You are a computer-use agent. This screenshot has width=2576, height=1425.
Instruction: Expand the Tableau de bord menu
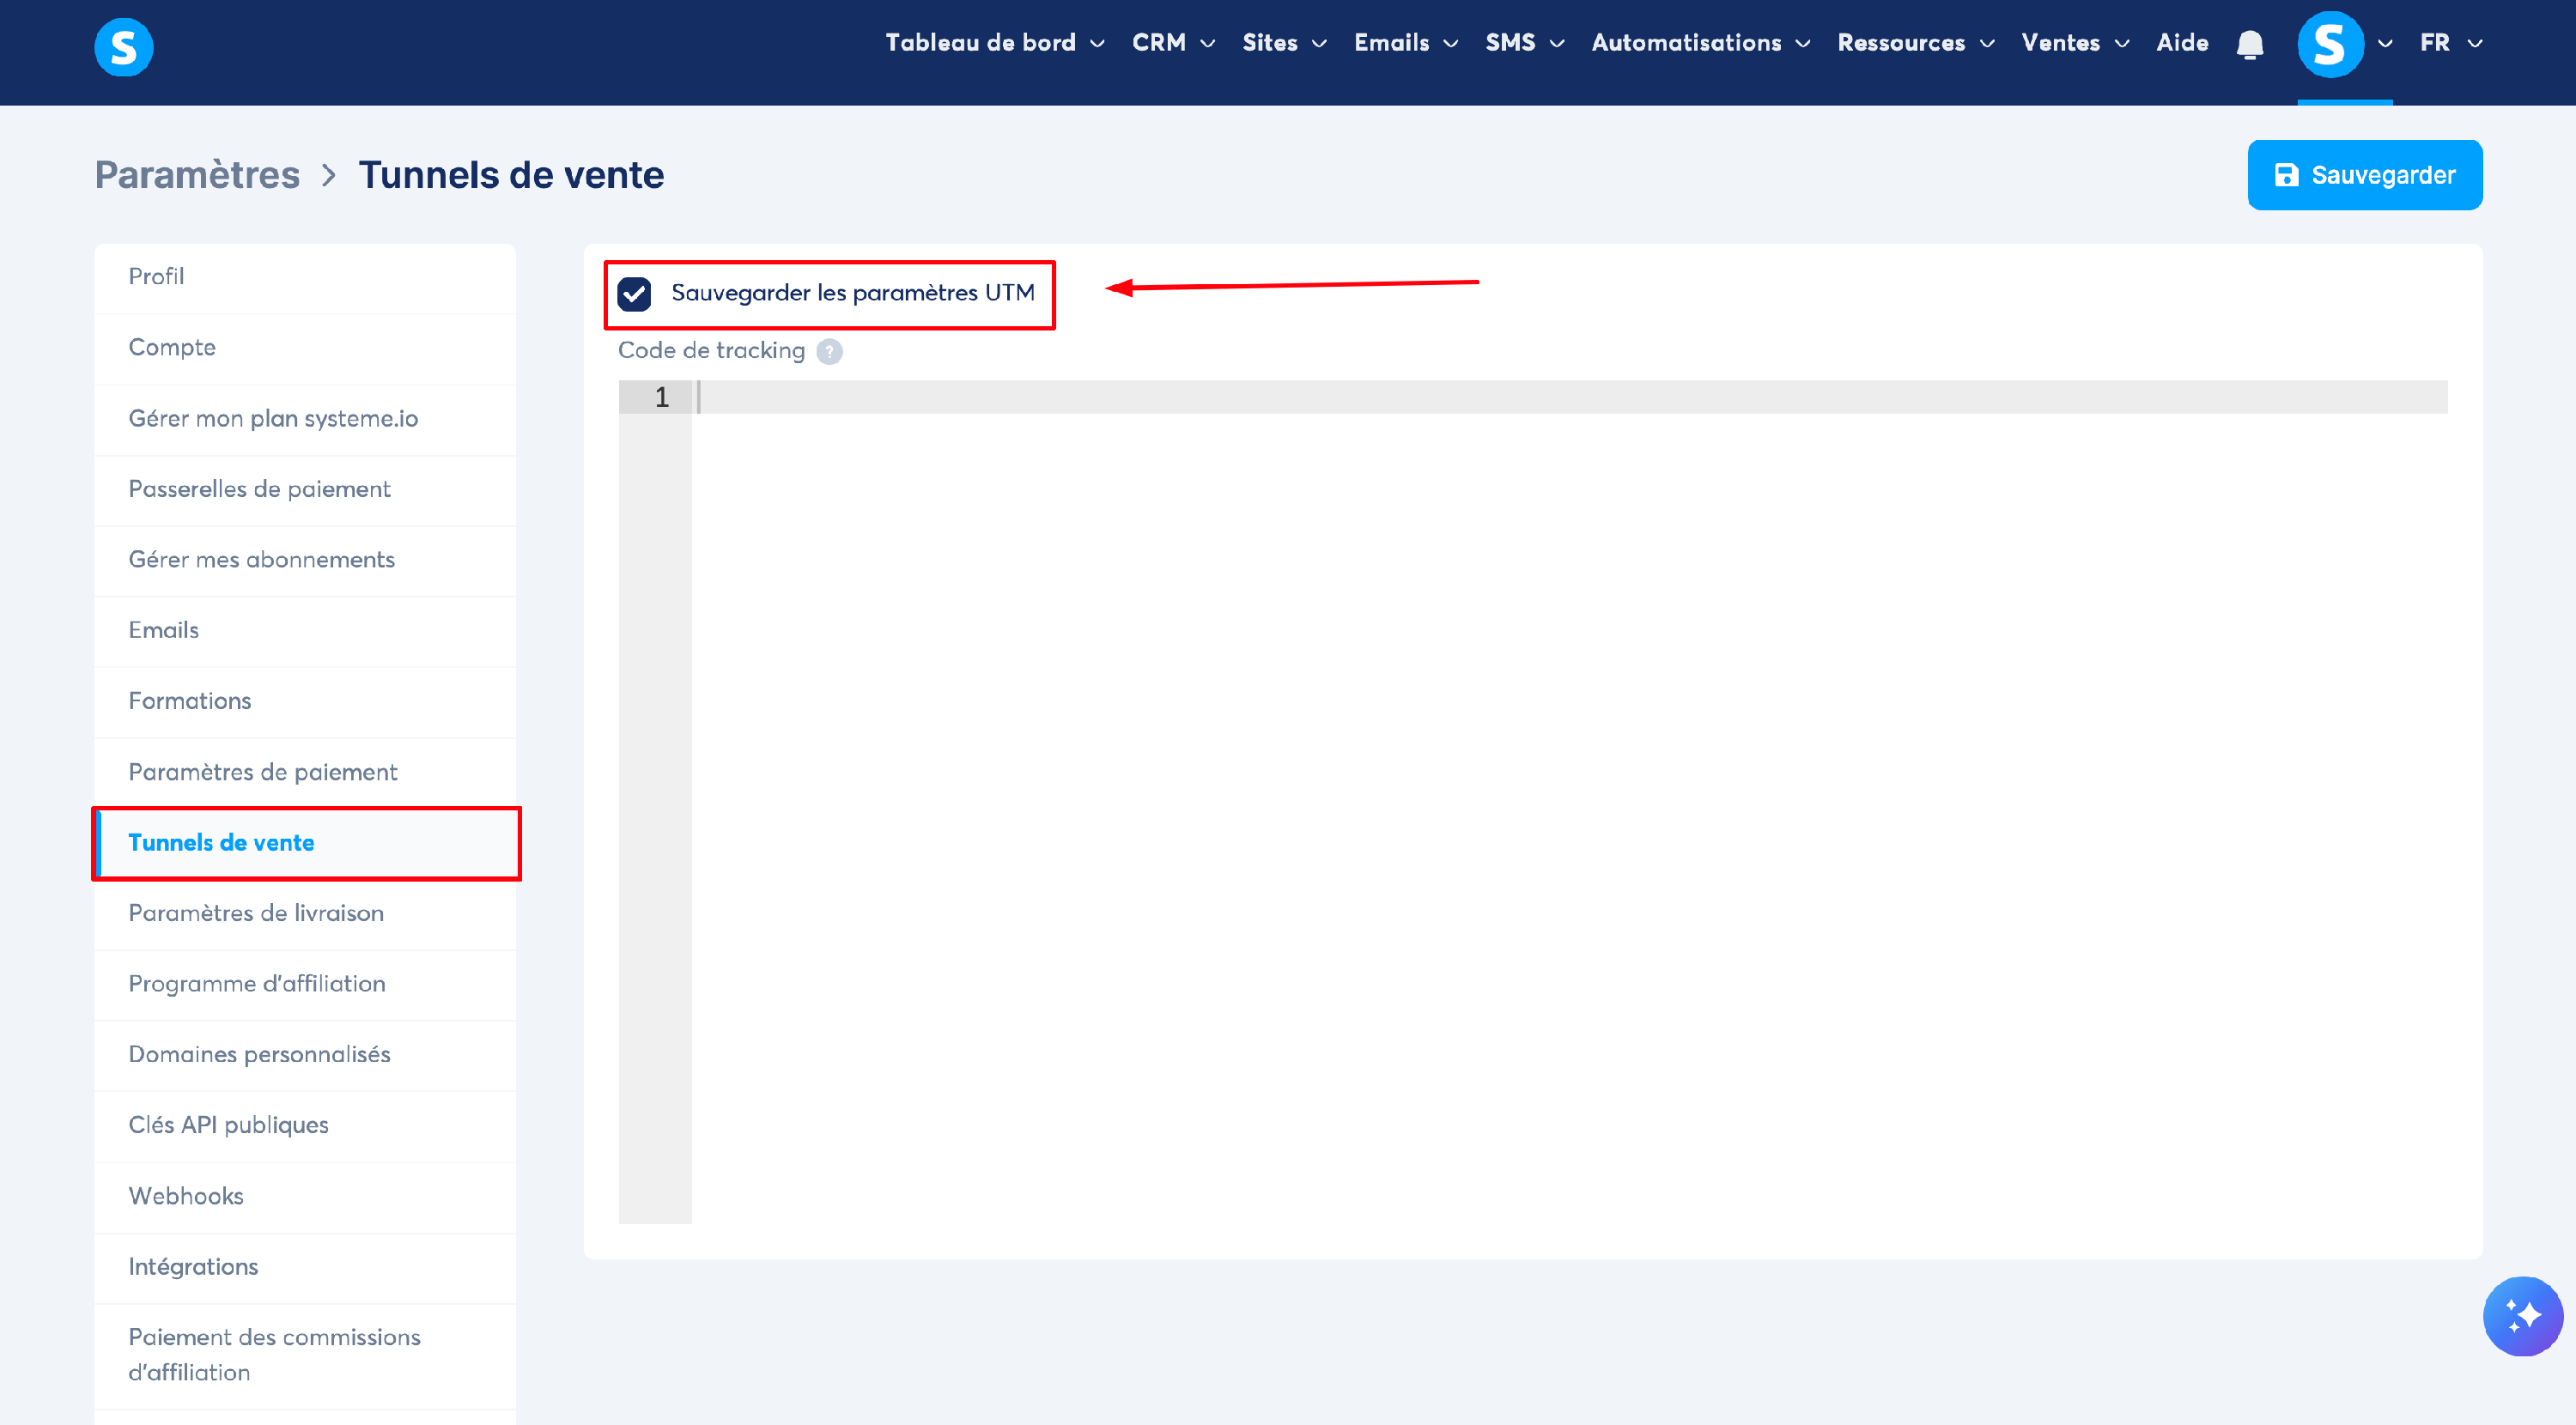pos(994,43)
